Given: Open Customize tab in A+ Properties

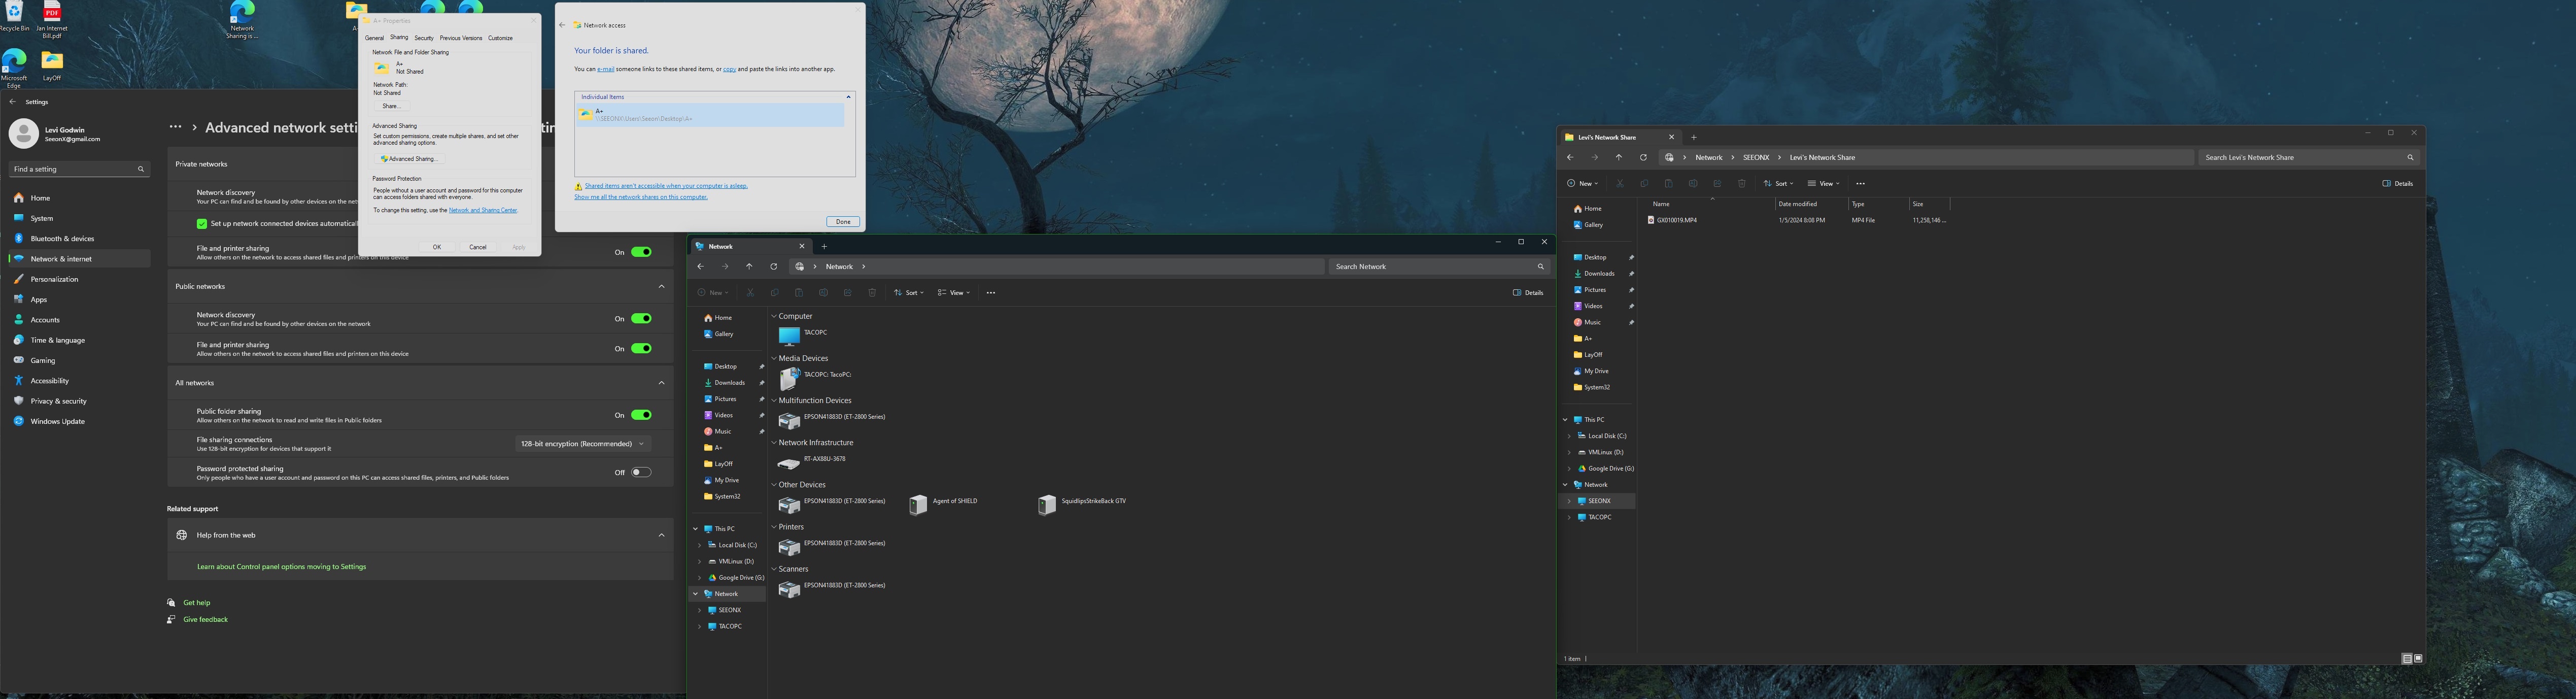Looking at the screenshot, I should click(500, 38).
